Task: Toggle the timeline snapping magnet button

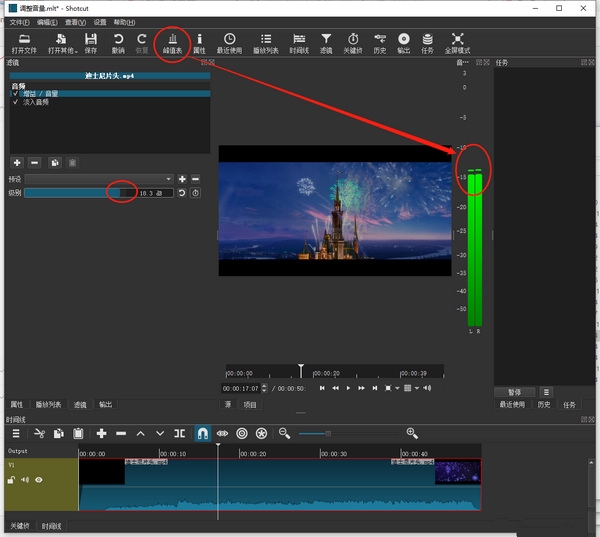Action: [201, 433]
